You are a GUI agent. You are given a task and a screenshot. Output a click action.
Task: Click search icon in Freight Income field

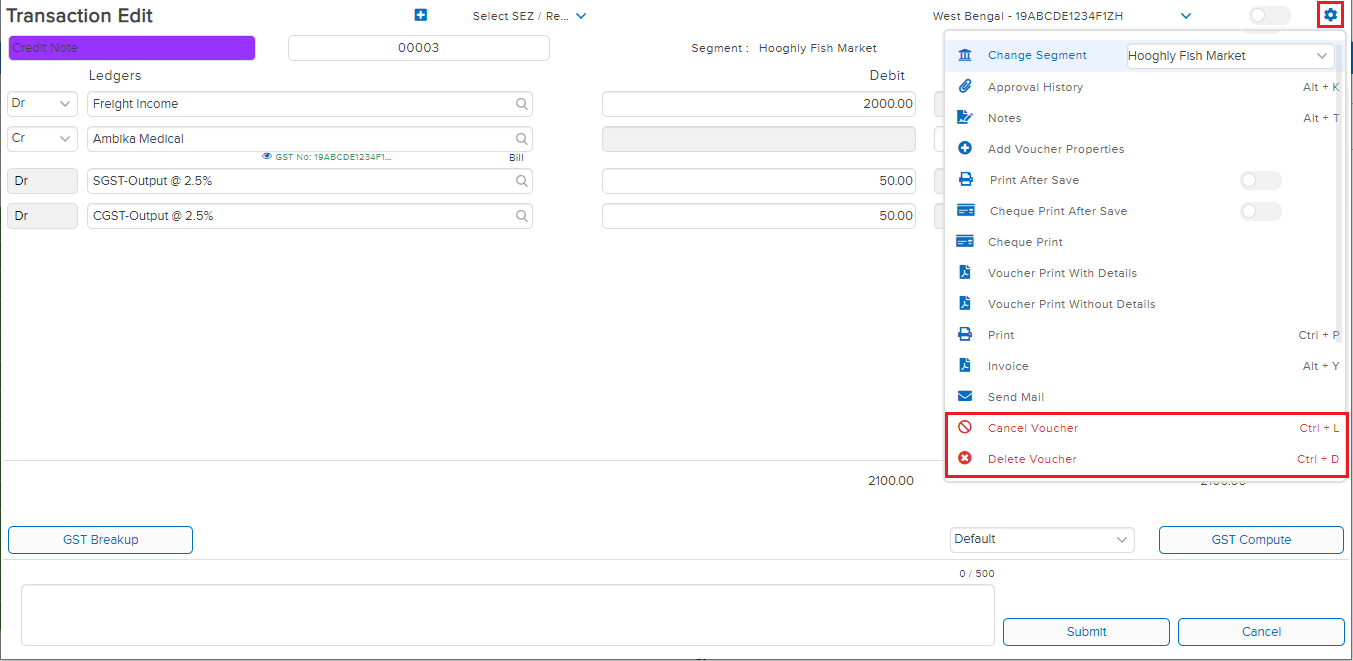point(521,104)
